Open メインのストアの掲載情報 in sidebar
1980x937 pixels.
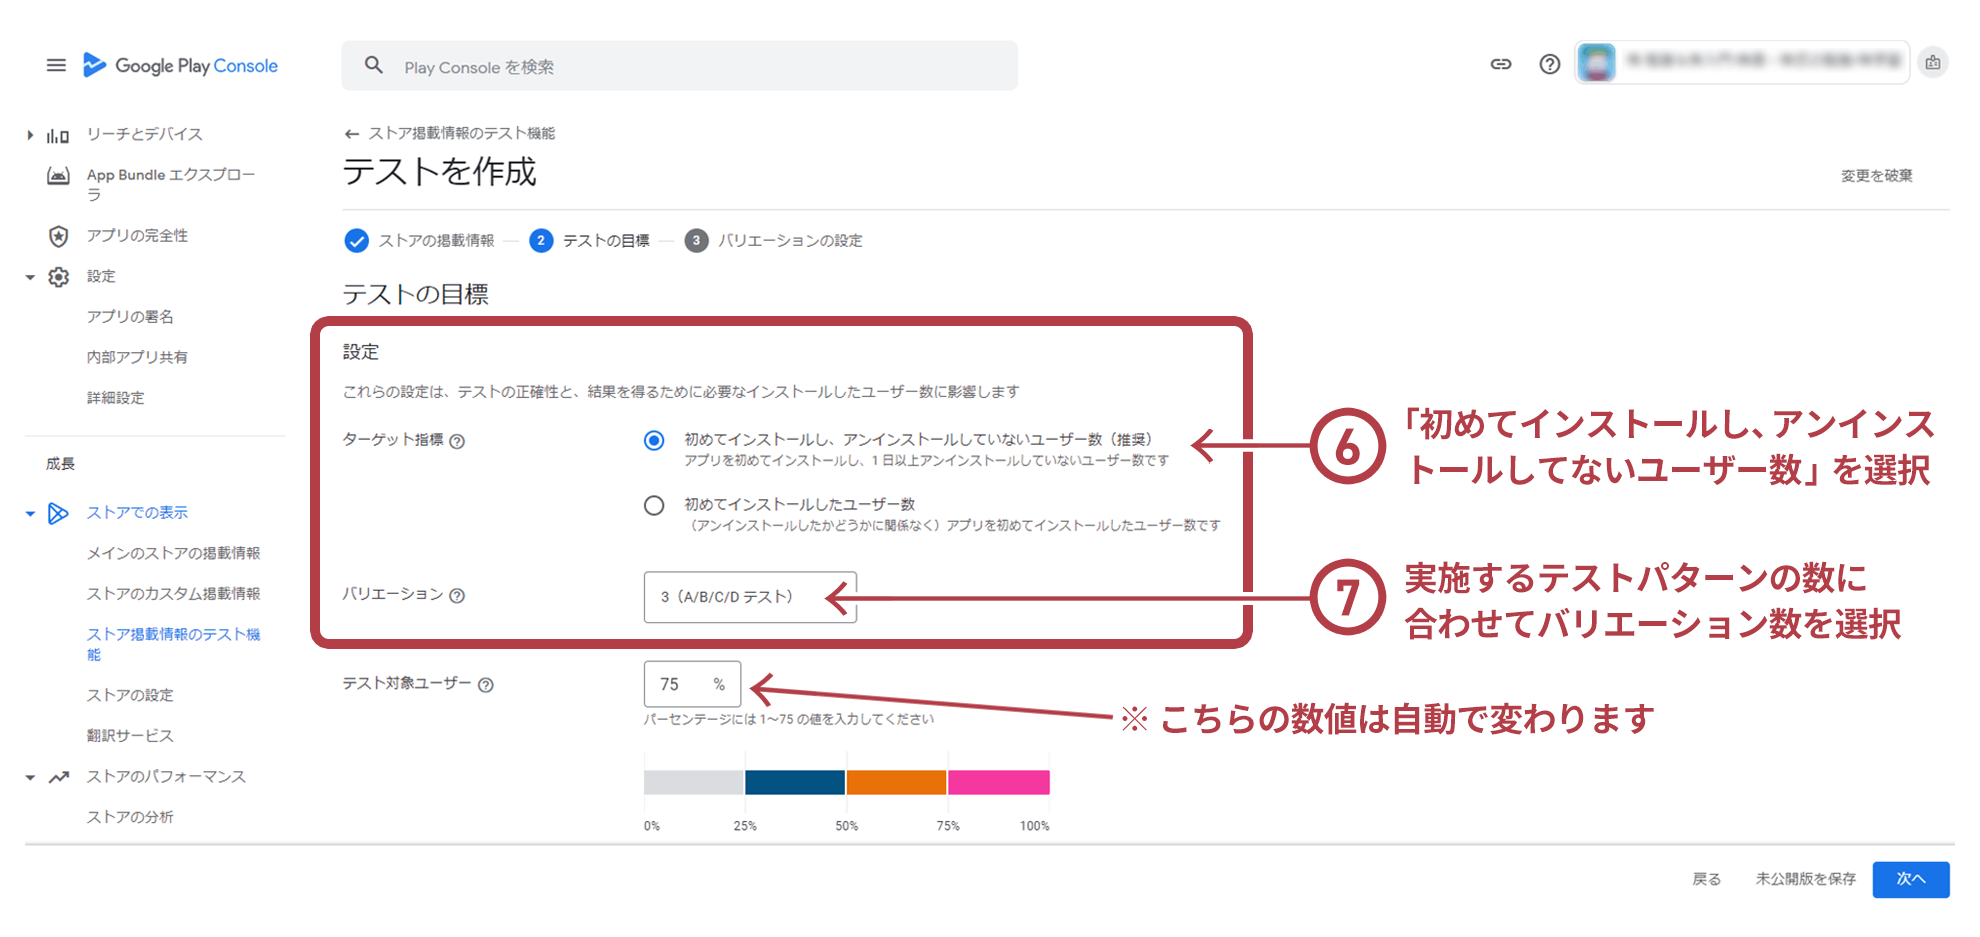[173, 553]
